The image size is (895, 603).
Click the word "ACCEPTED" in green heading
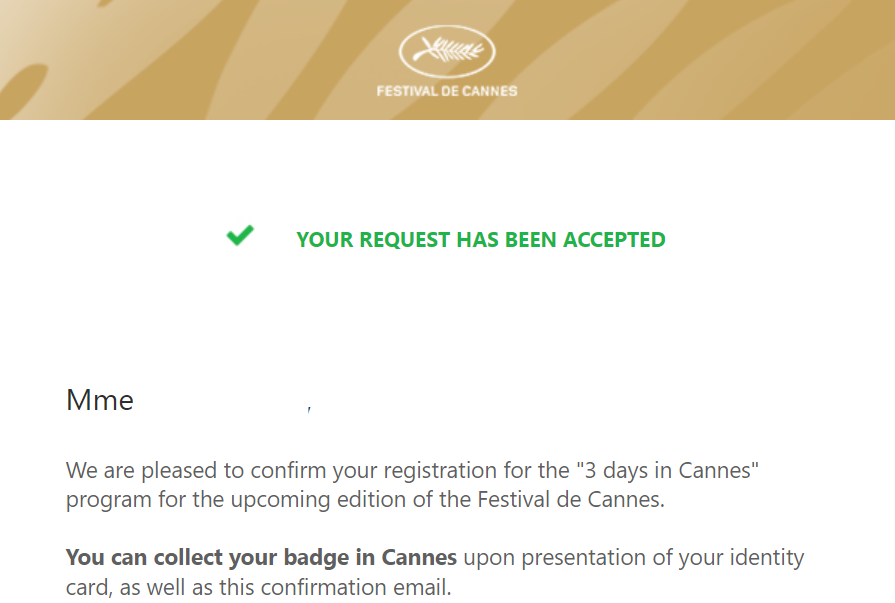614,240
